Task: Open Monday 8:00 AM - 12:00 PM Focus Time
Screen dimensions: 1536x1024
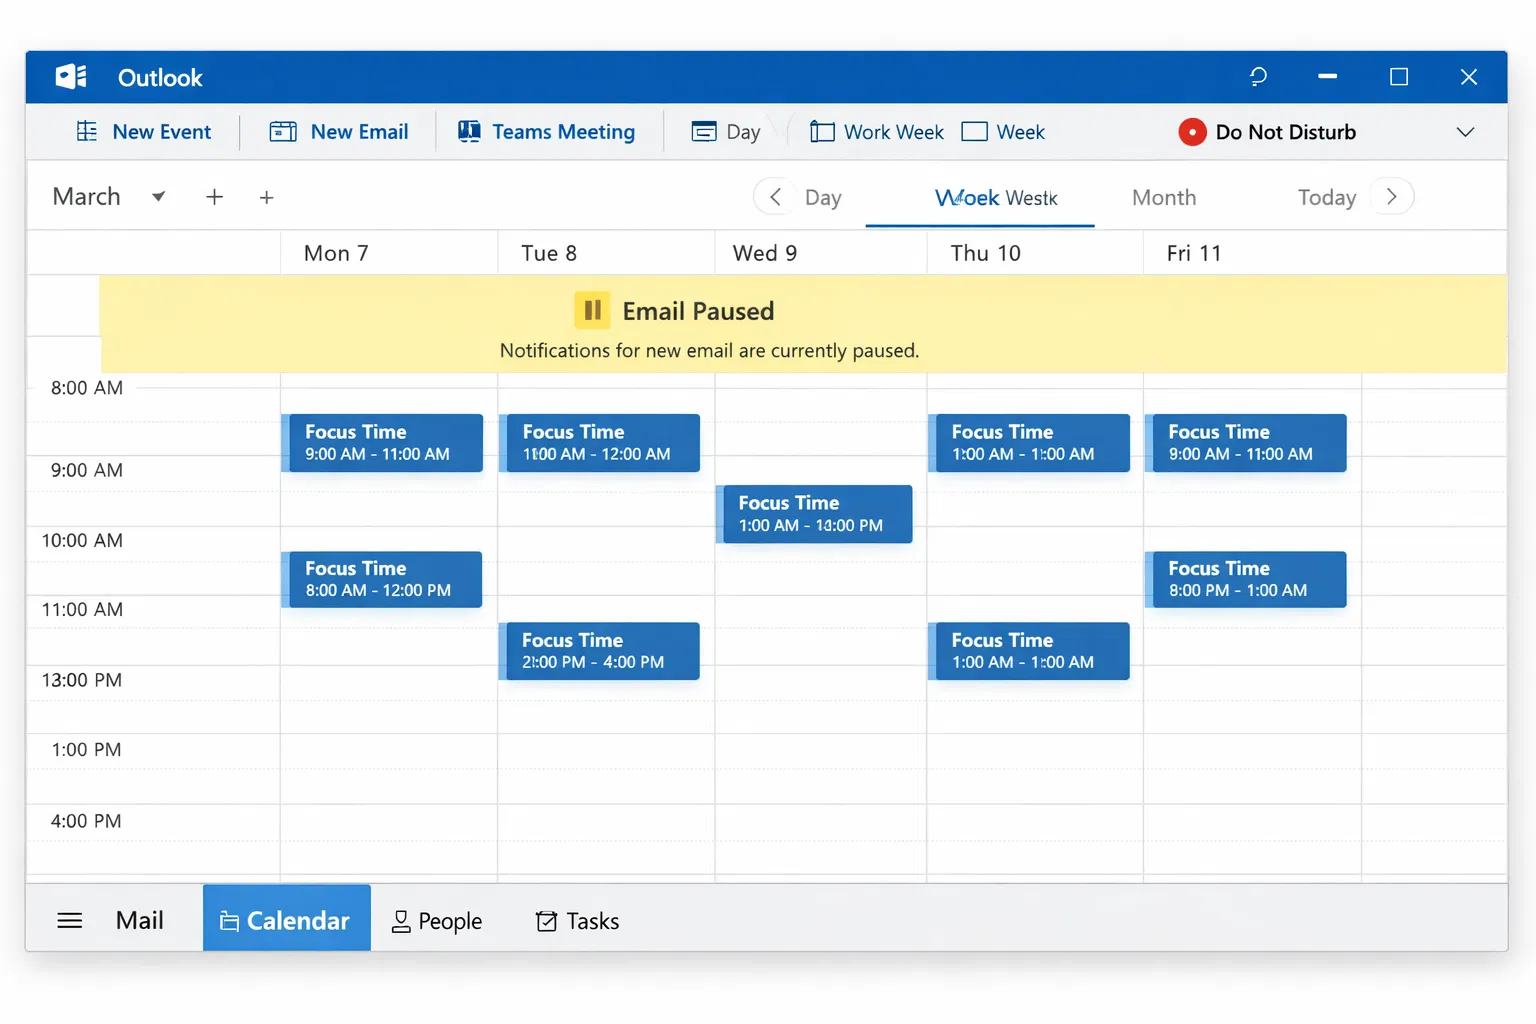Action: [382, 579]
